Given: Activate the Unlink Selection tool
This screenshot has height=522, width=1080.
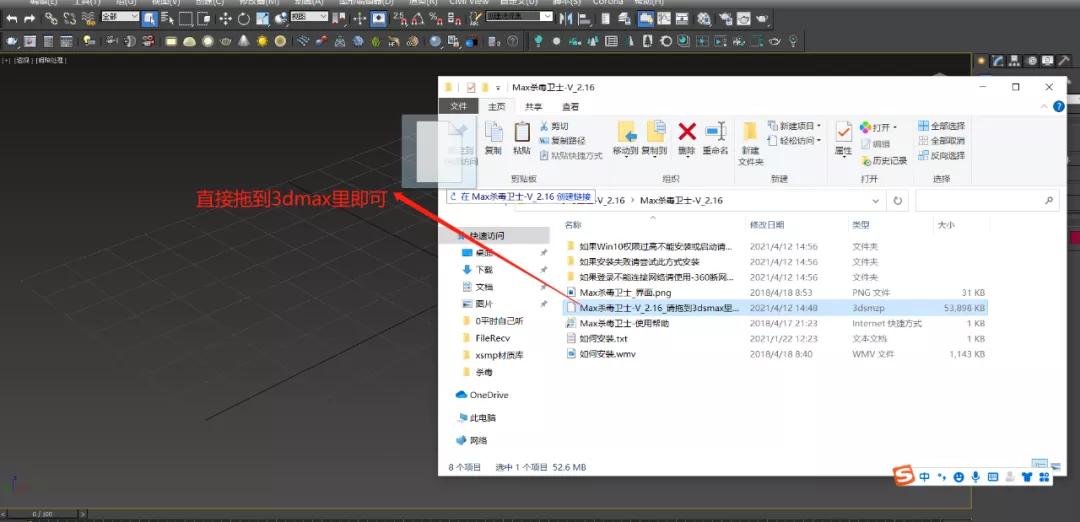Looking at the screenshot, I should tap(70, 19).
